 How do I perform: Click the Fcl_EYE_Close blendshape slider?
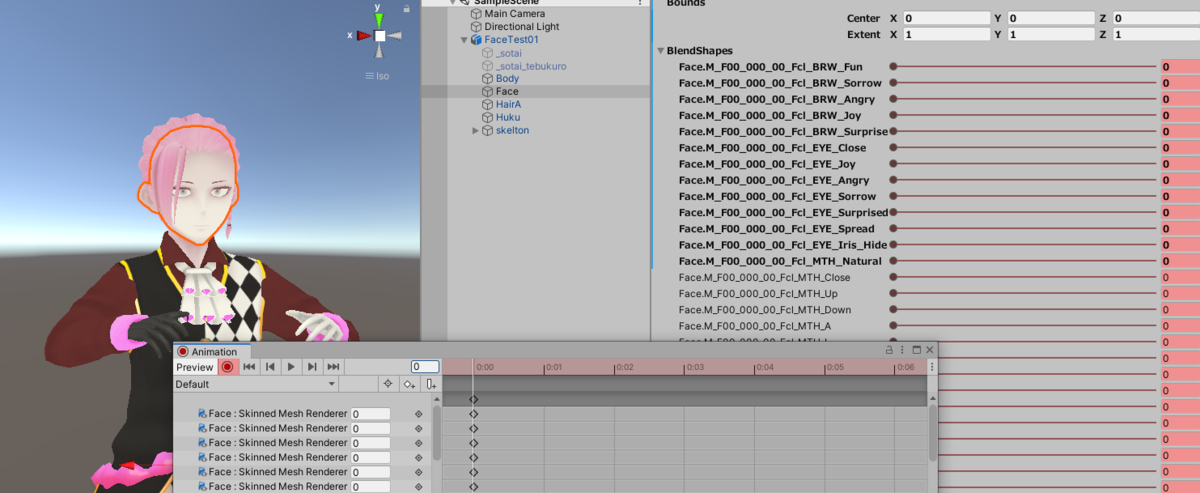pos(1023,148)
